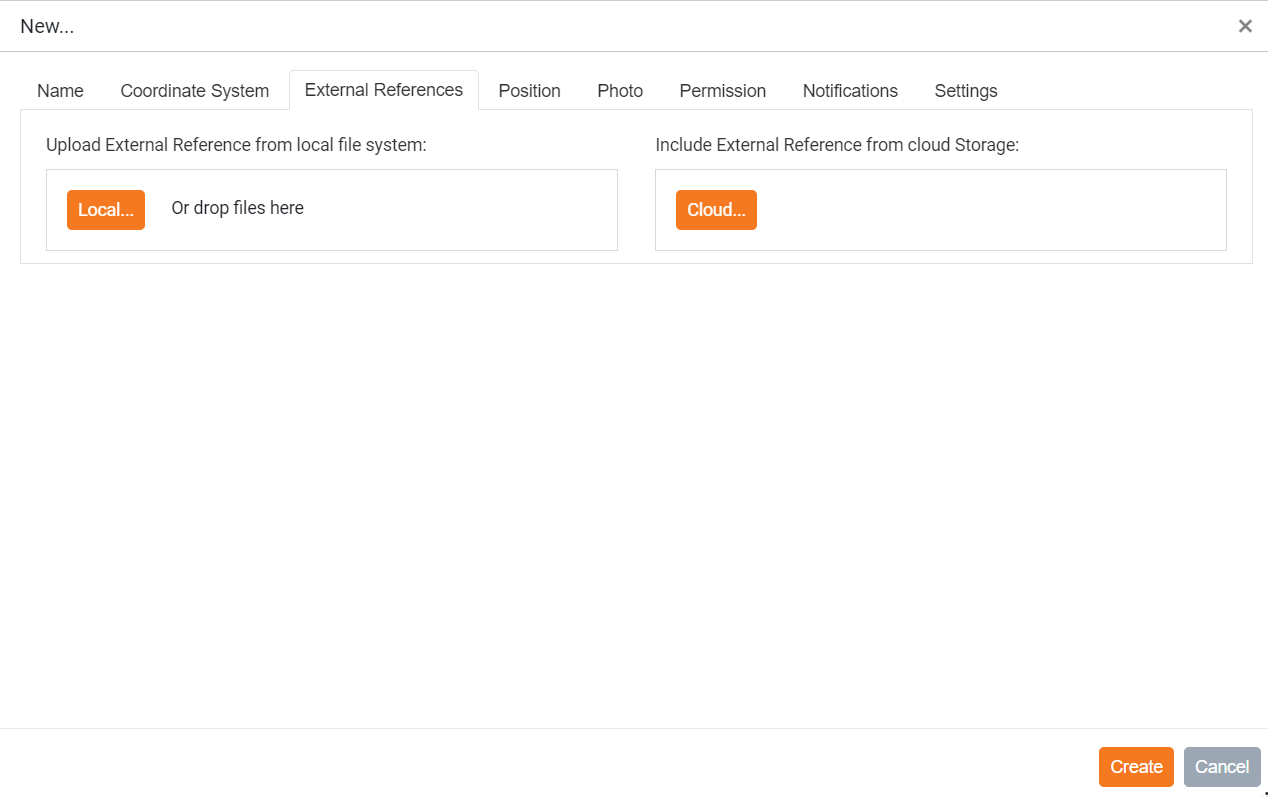
Task: Click the orange Cloud... button
Action: pyautogui.click(x=716, y=210)
